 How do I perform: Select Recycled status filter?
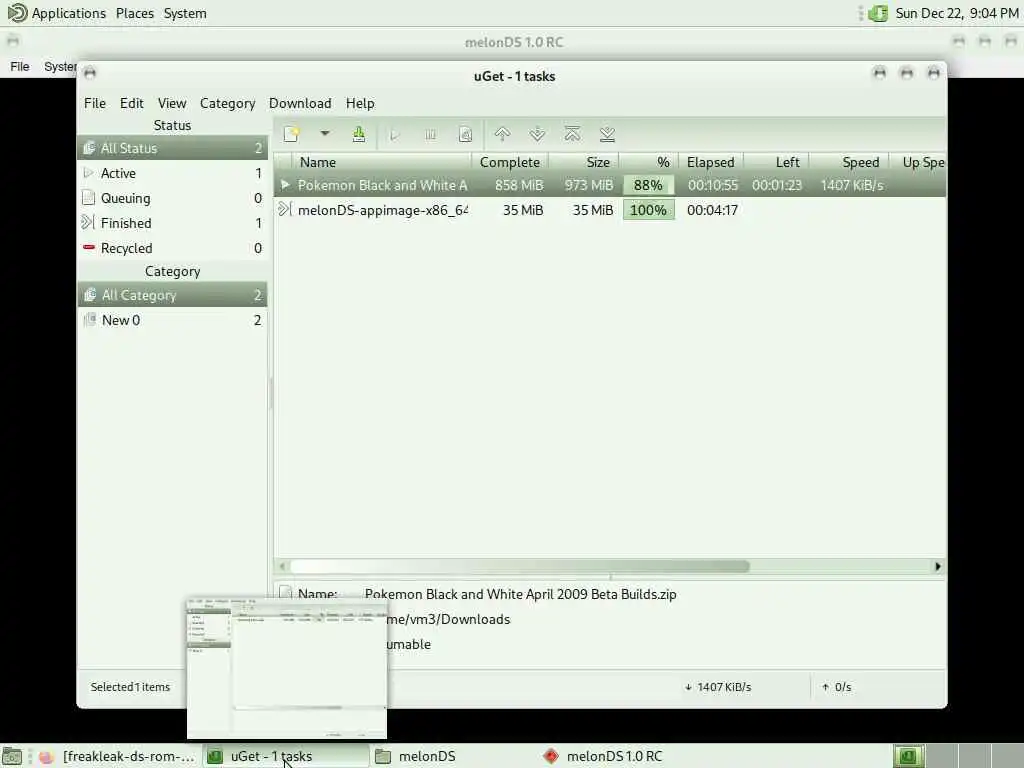[x=172, y=248]
